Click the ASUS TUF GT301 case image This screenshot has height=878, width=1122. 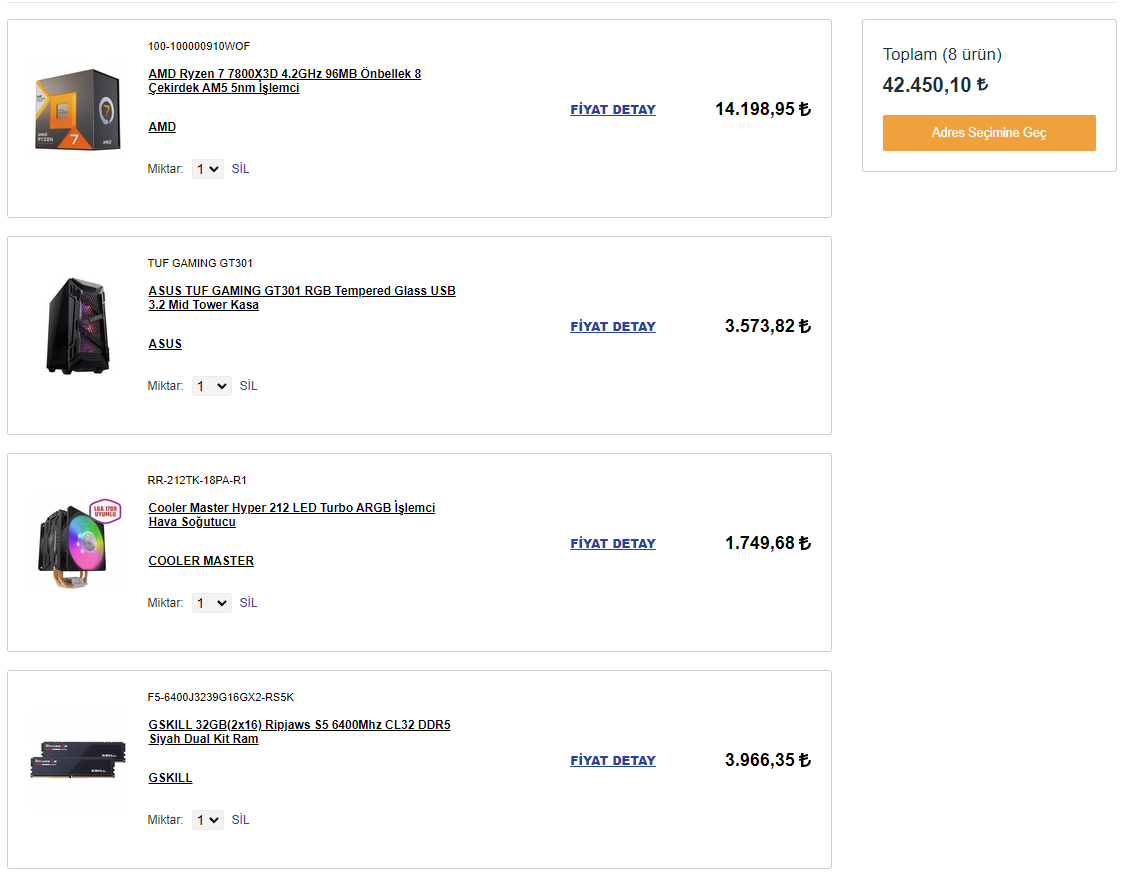pos(77,325)
